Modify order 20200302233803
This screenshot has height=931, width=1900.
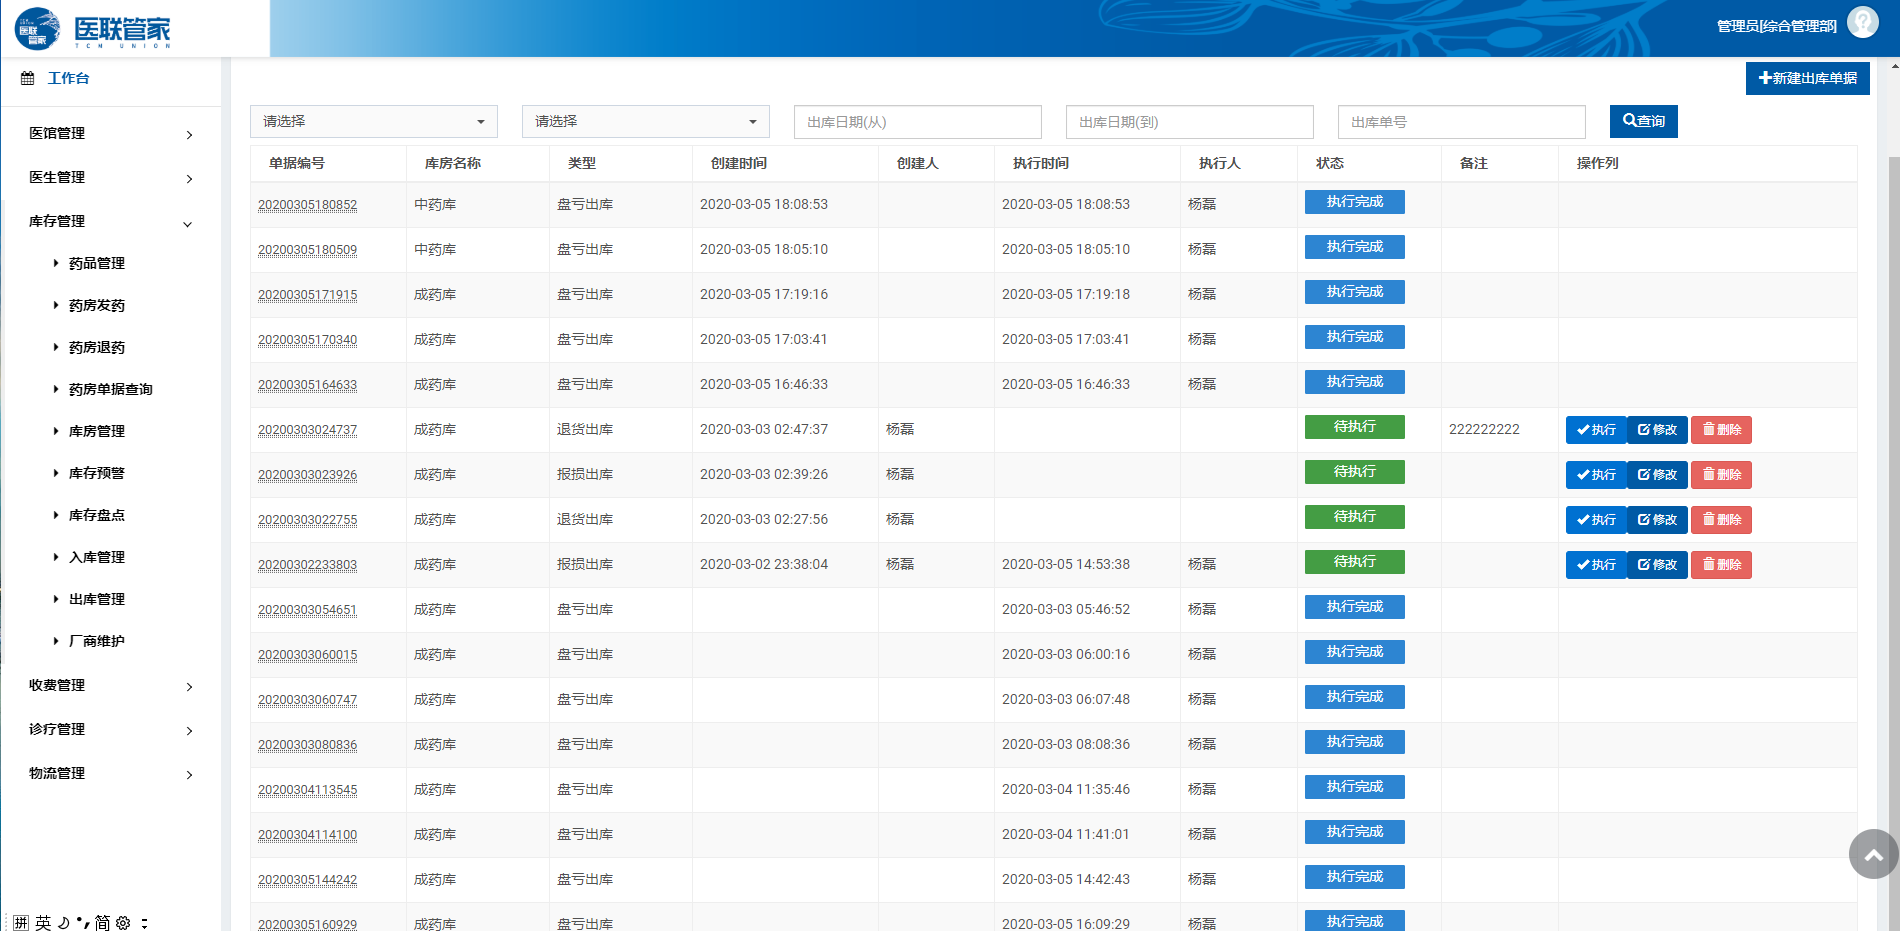click(1657, 565)
